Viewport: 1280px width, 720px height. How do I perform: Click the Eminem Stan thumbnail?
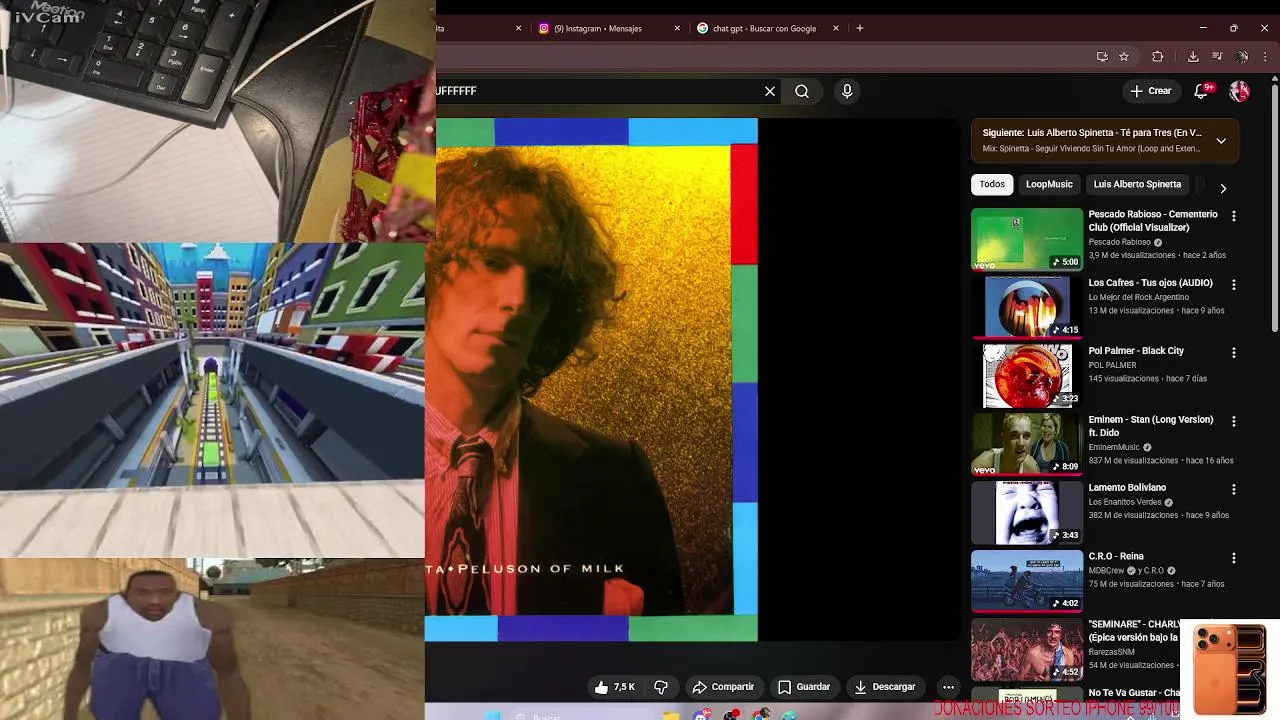pos(1027,444)
